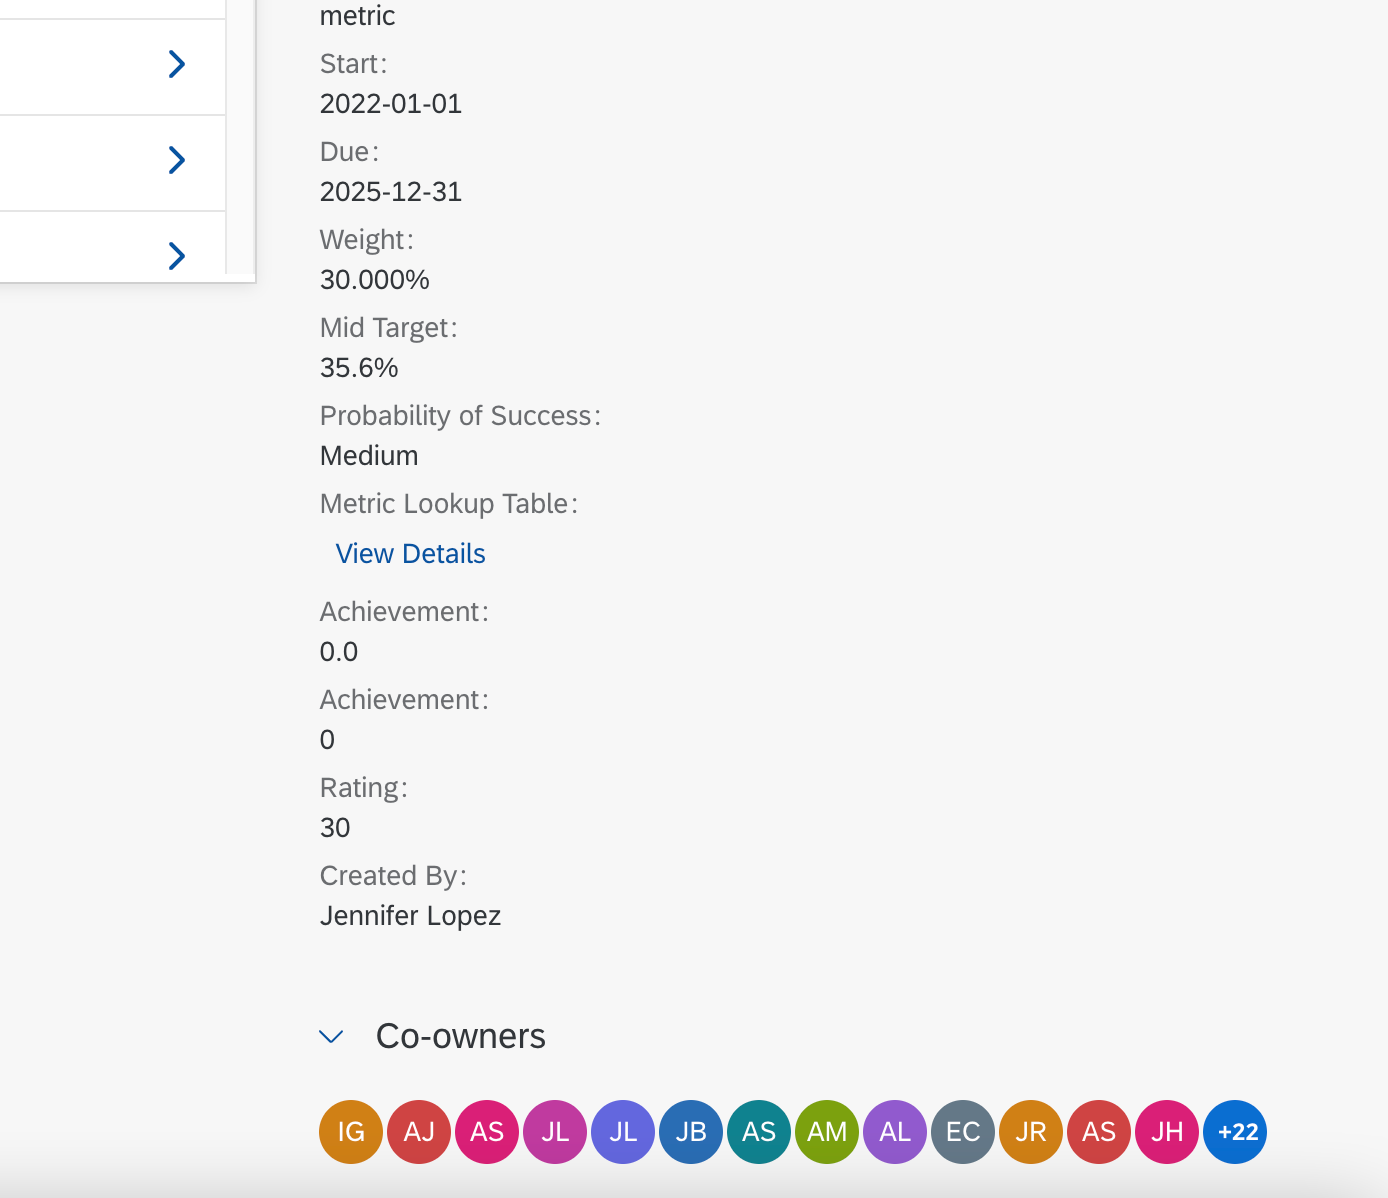Open the View Details link

[x=410, y=554]
